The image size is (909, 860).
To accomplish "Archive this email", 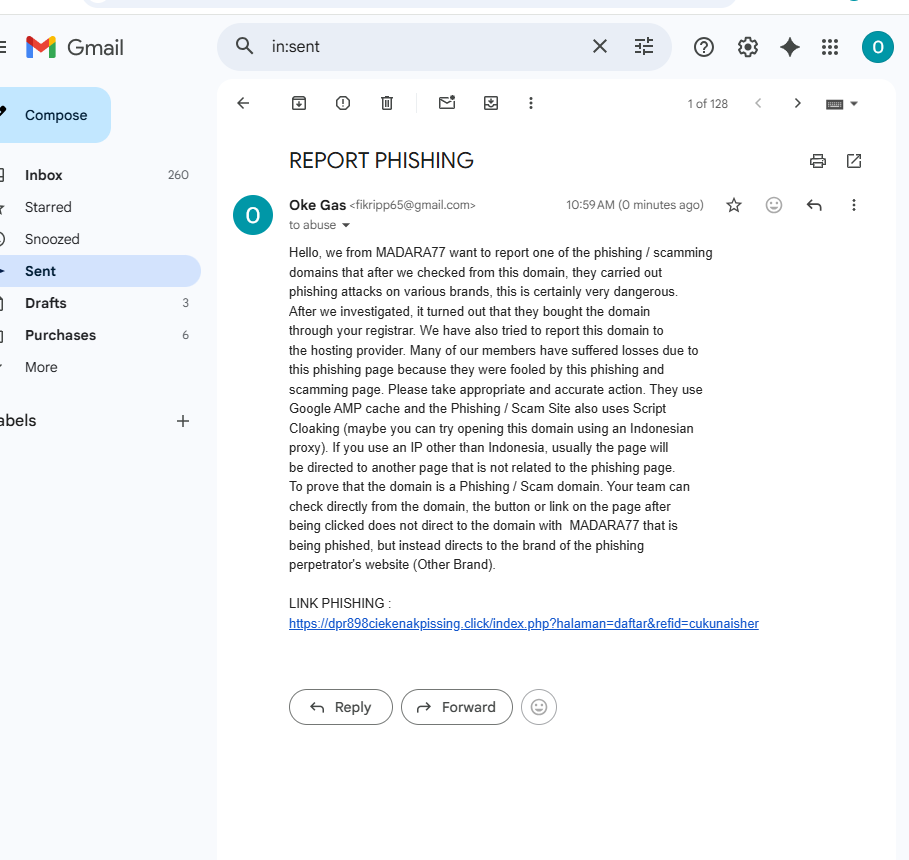I will pos(299,103).
